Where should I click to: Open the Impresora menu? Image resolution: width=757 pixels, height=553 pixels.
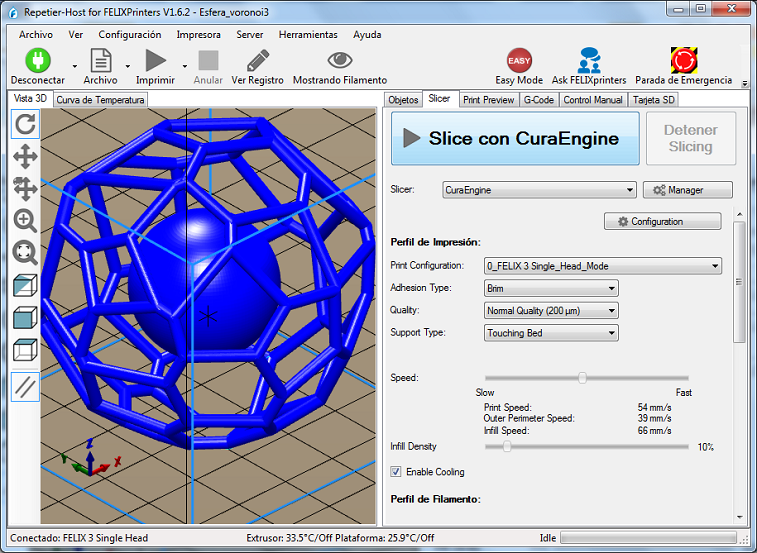pyautogui.click(x=198, y=35)
